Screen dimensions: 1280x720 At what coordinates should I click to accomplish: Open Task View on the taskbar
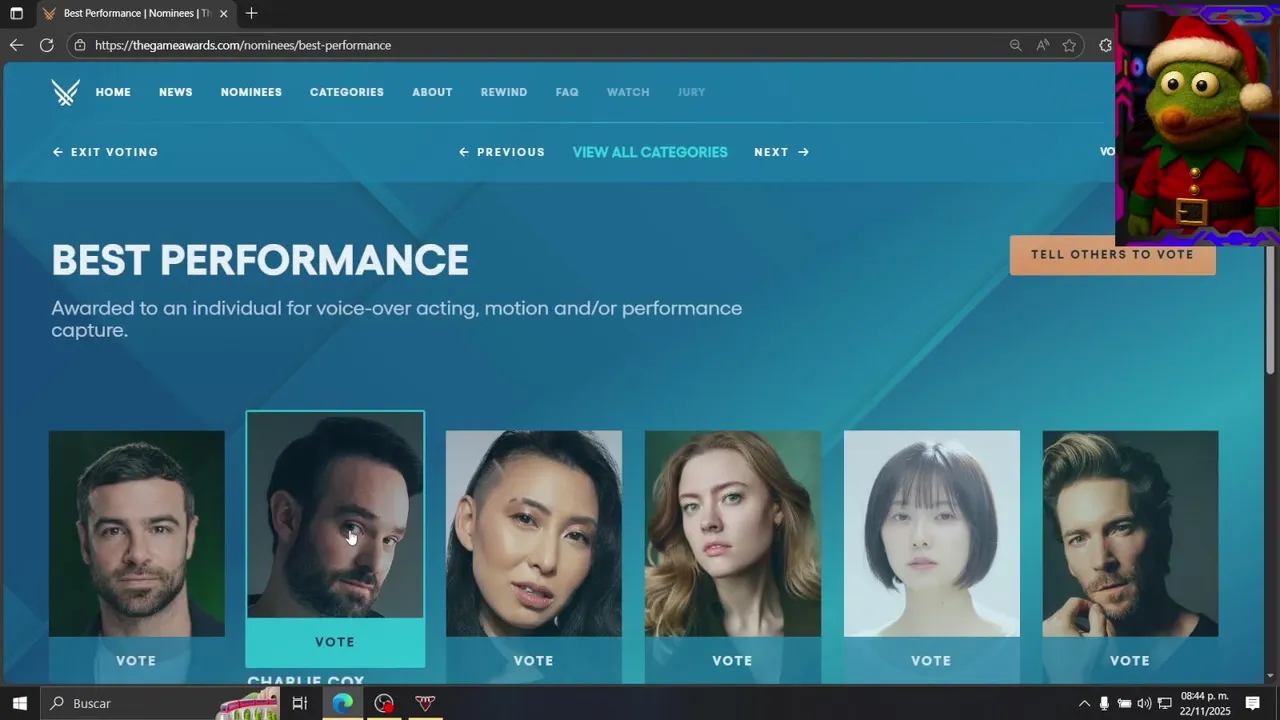point(299,703)
